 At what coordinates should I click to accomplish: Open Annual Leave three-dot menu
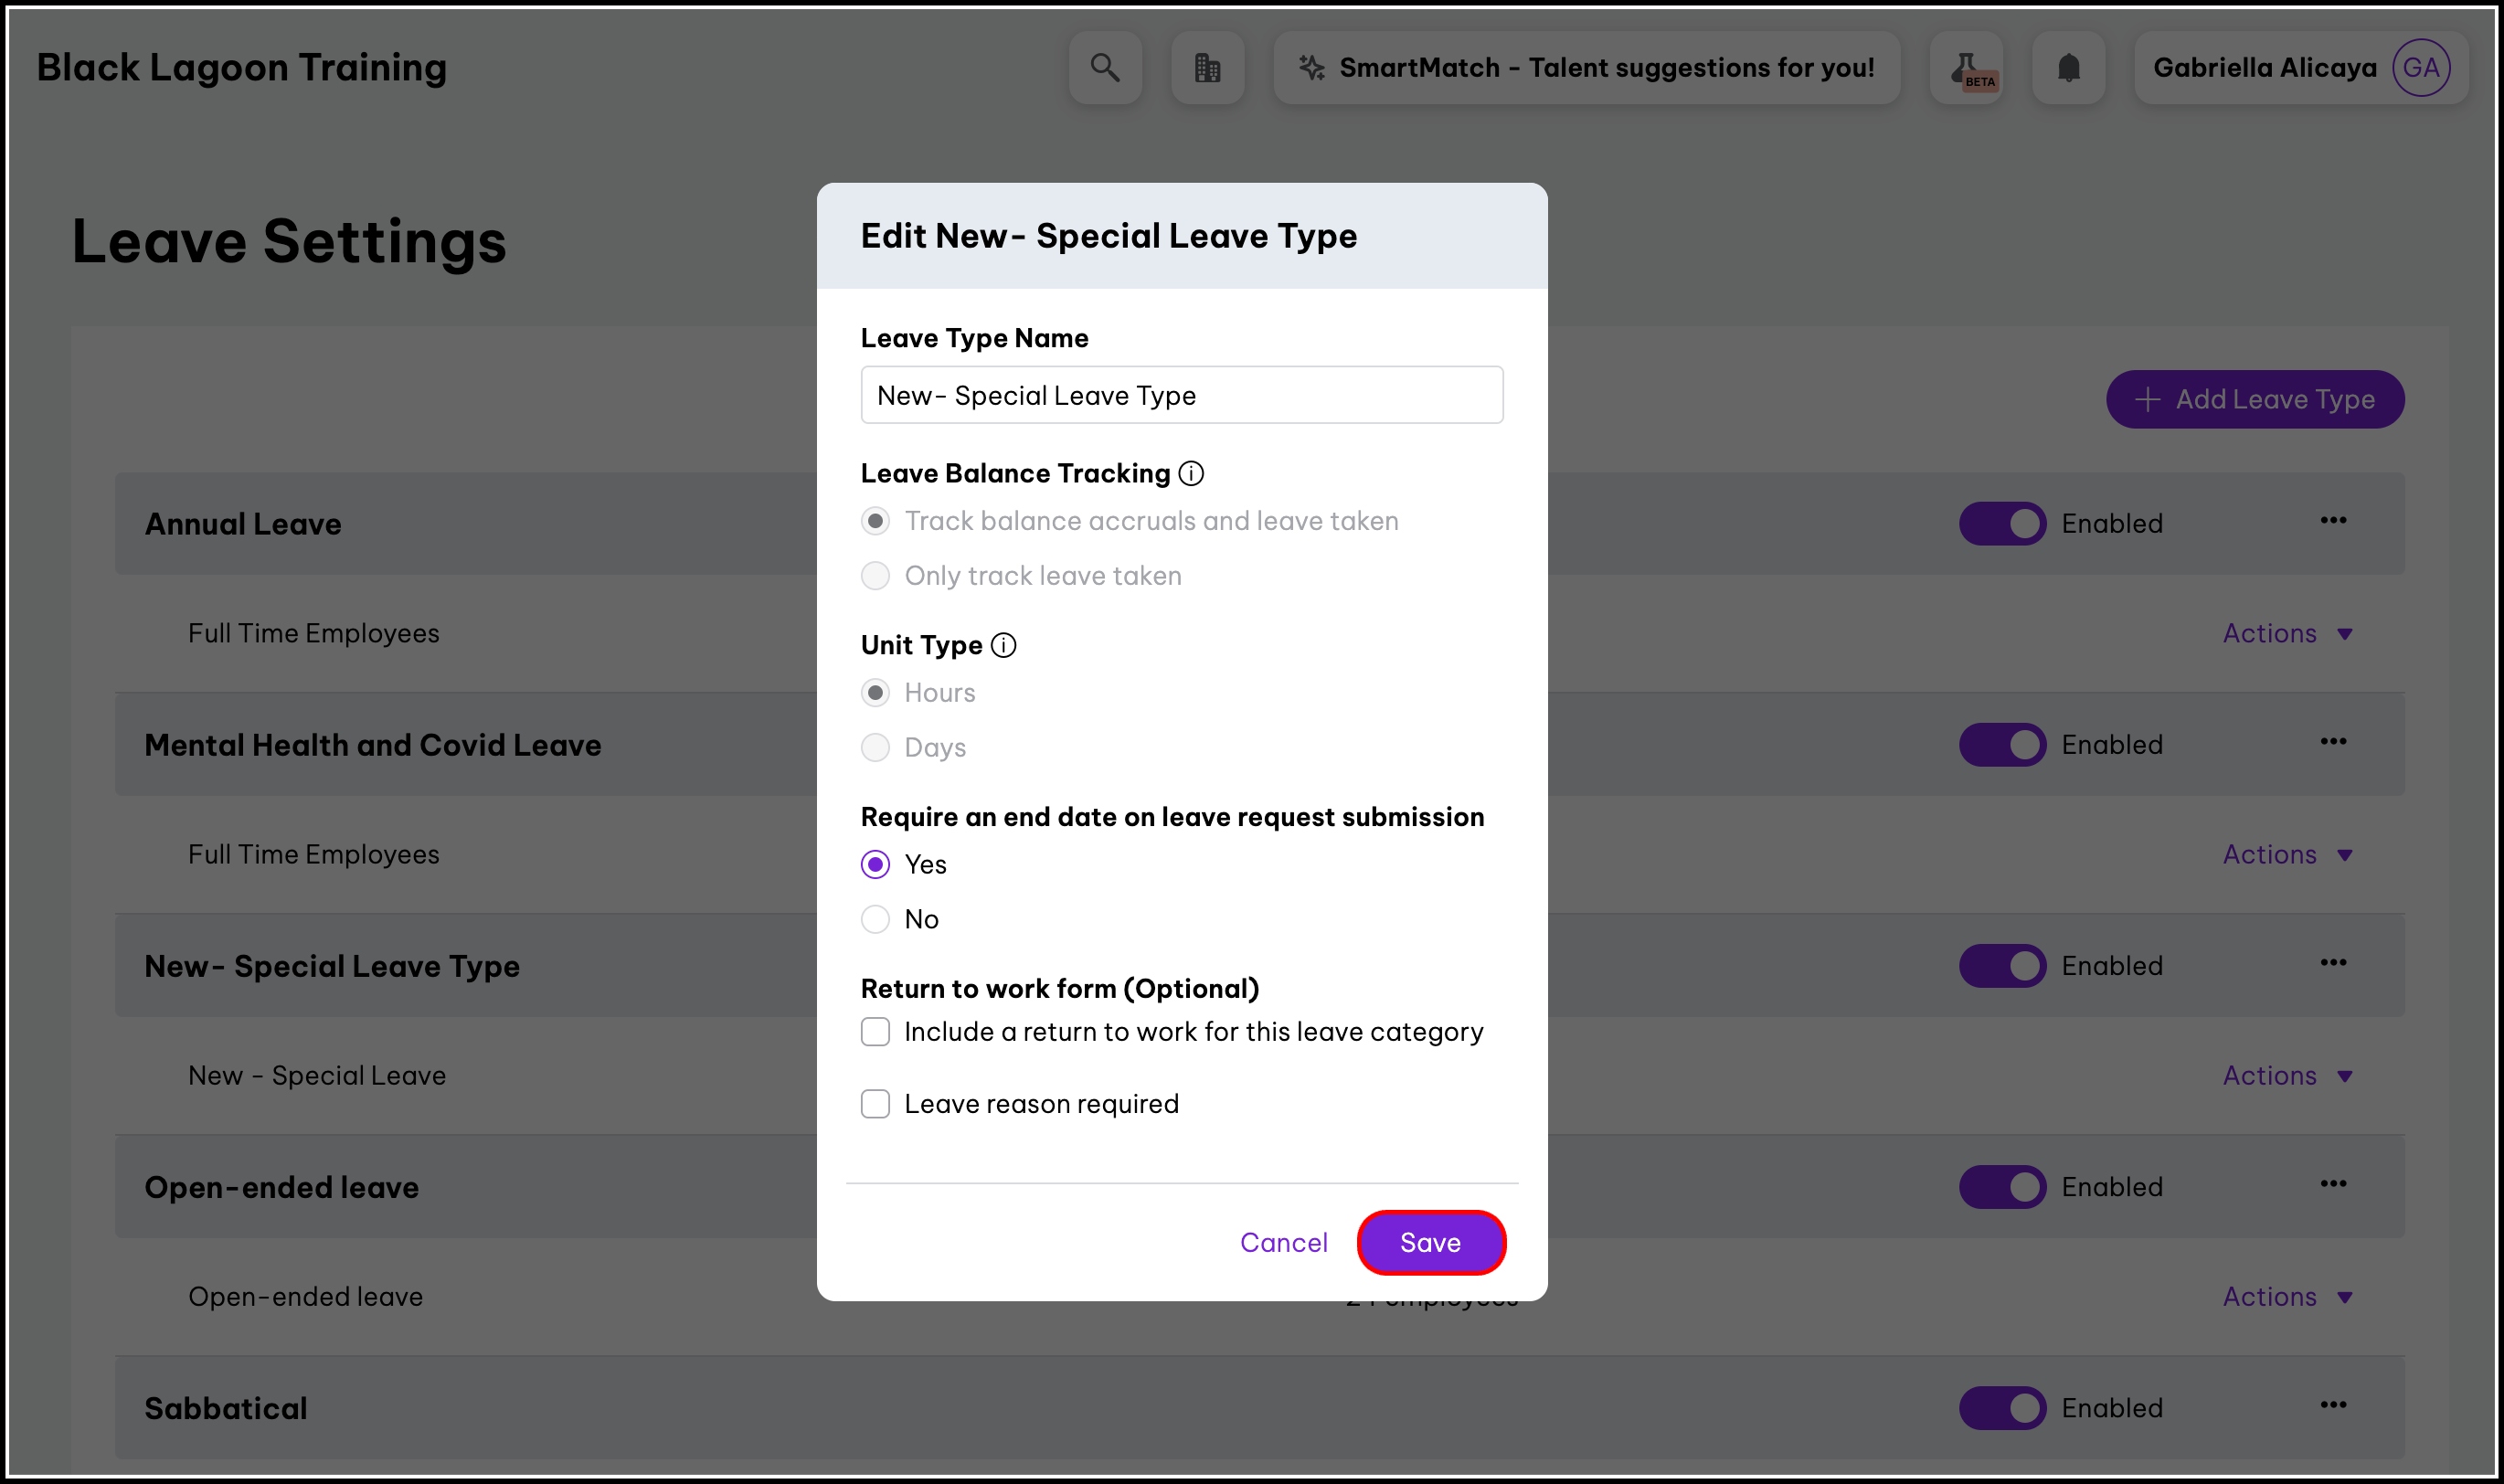tap(2333, 520)
